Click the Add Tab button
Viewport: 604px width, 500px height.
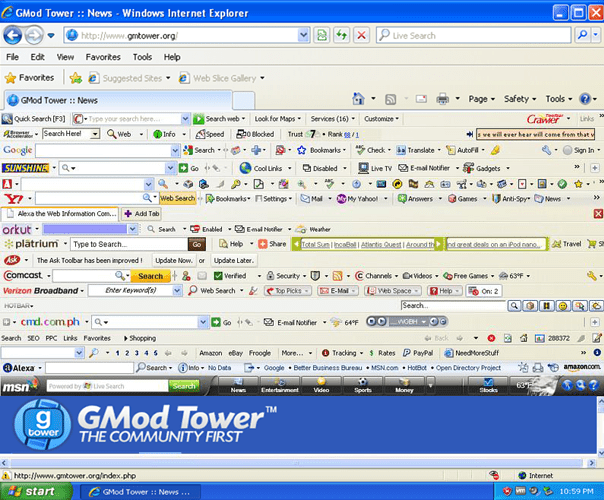[x=141, y=214]
